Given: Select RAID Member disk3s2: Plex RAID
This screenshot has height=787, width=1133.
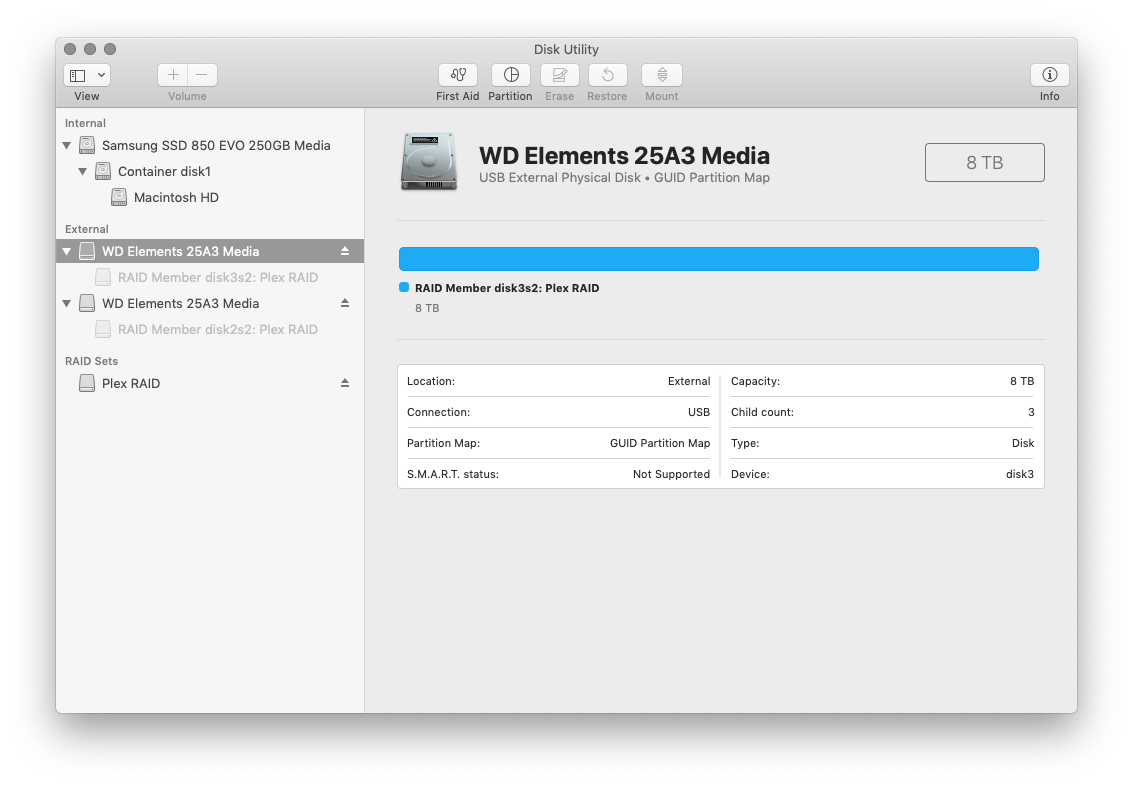Looking at the screenshot, I should point(217,278).
